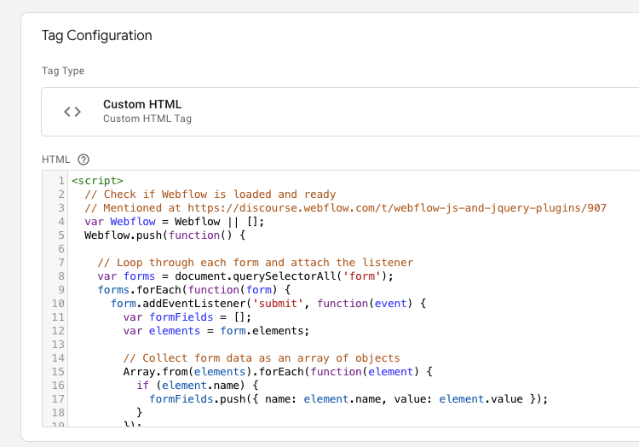Click the Tag Type label
Viewport: 639px width, 447px height.
[x=63, y=71]
